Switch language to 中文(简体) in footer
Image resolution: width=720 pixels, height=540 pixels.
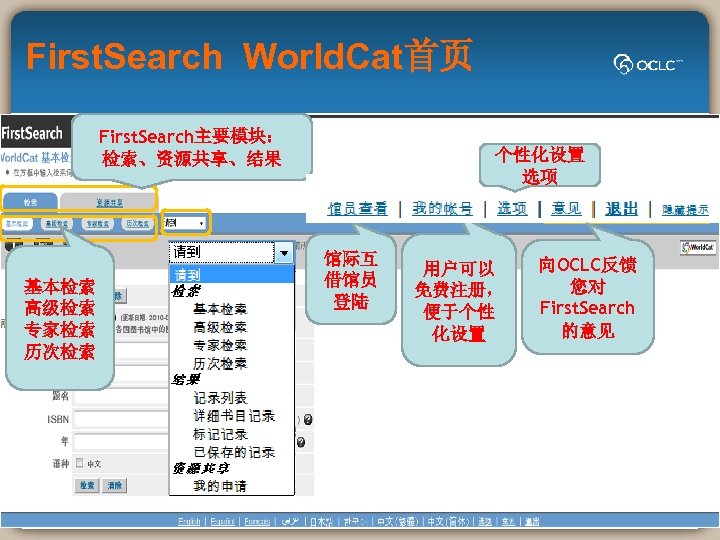[x=448, y=522]
